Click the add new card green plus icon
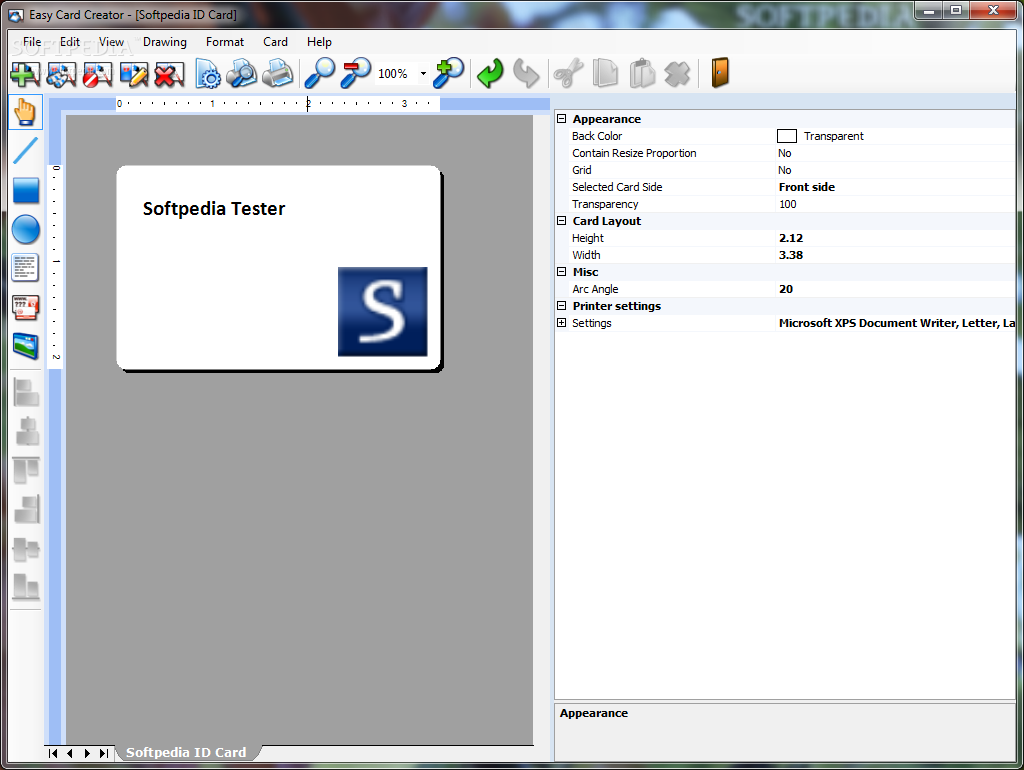Screen dimensions: 1024x770 point(25,74)
